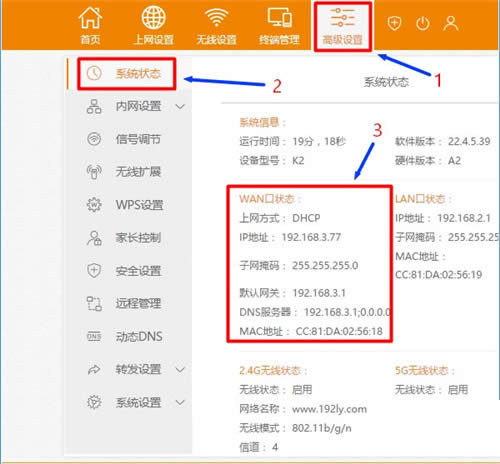500x464 pixels.
Task: Open the user account icon
Action: coord(451,23)
